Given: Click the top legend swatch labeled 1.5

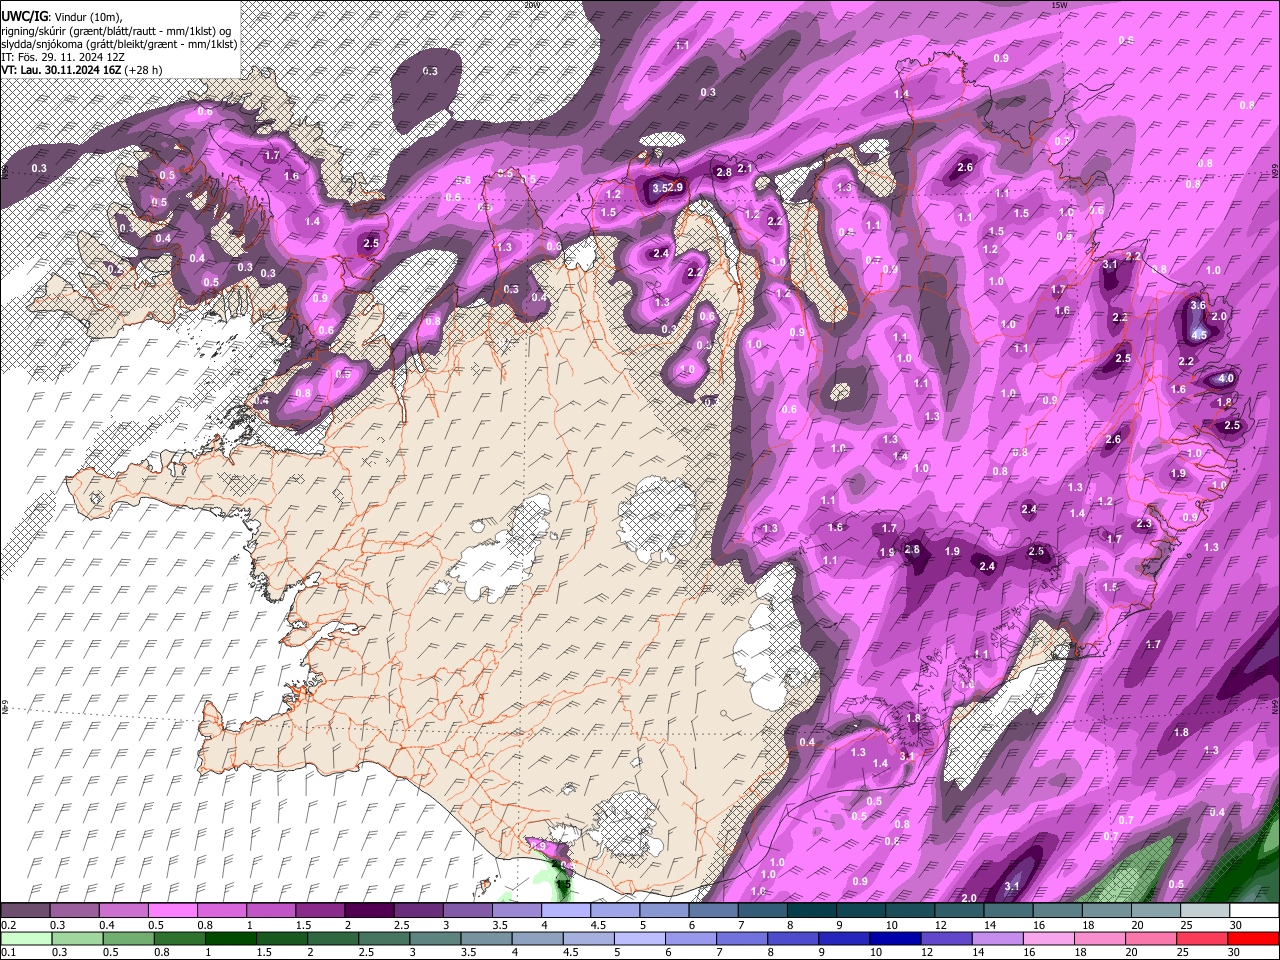Looking at the screenshot, I should coord(320,910).
